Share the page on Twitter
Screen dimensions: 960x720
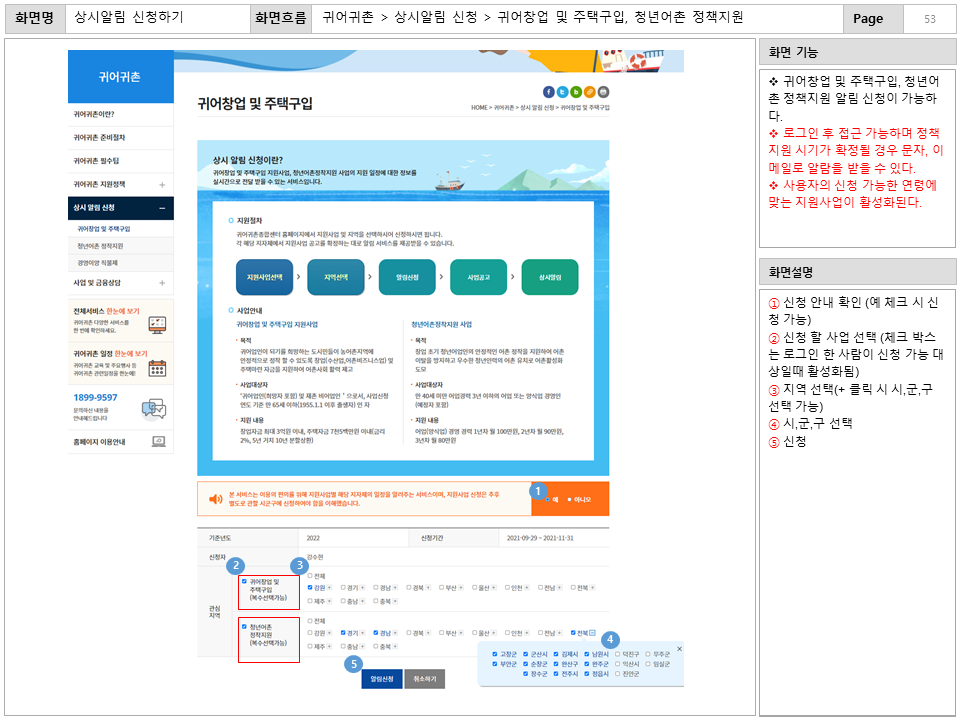(563, 89)
